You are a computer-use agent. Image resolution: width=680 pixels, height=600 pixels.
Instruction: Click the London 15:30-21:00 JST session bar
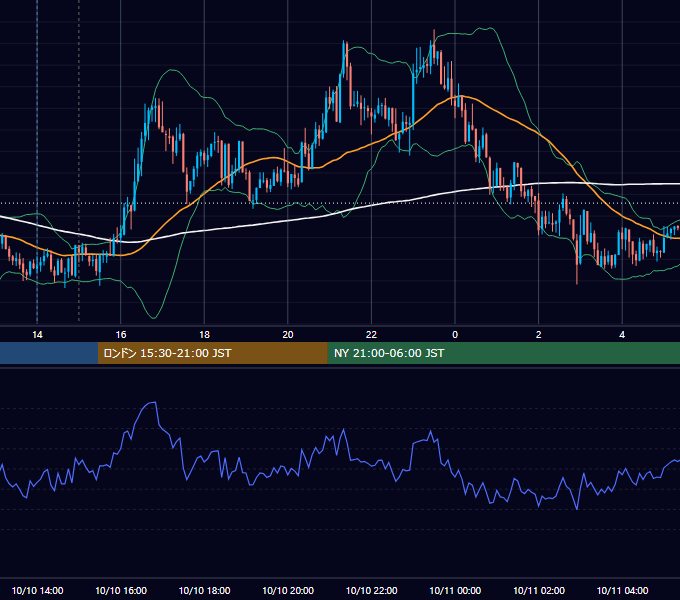[212, 353]
